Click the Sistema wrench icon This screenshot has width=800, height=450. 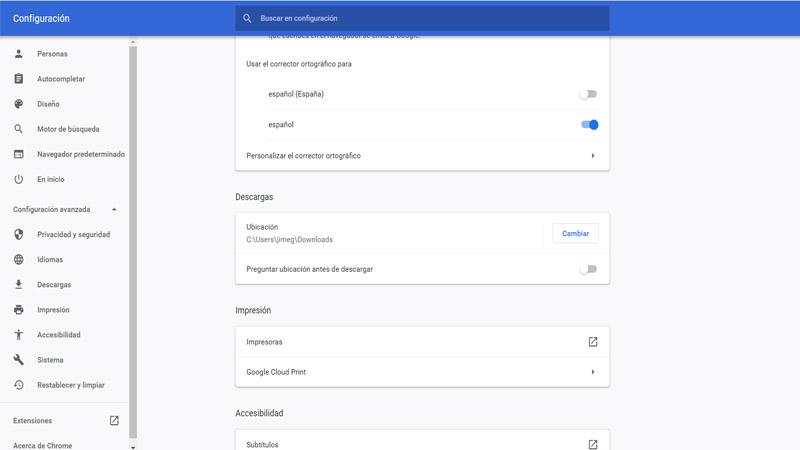click(x=18, y=360)
